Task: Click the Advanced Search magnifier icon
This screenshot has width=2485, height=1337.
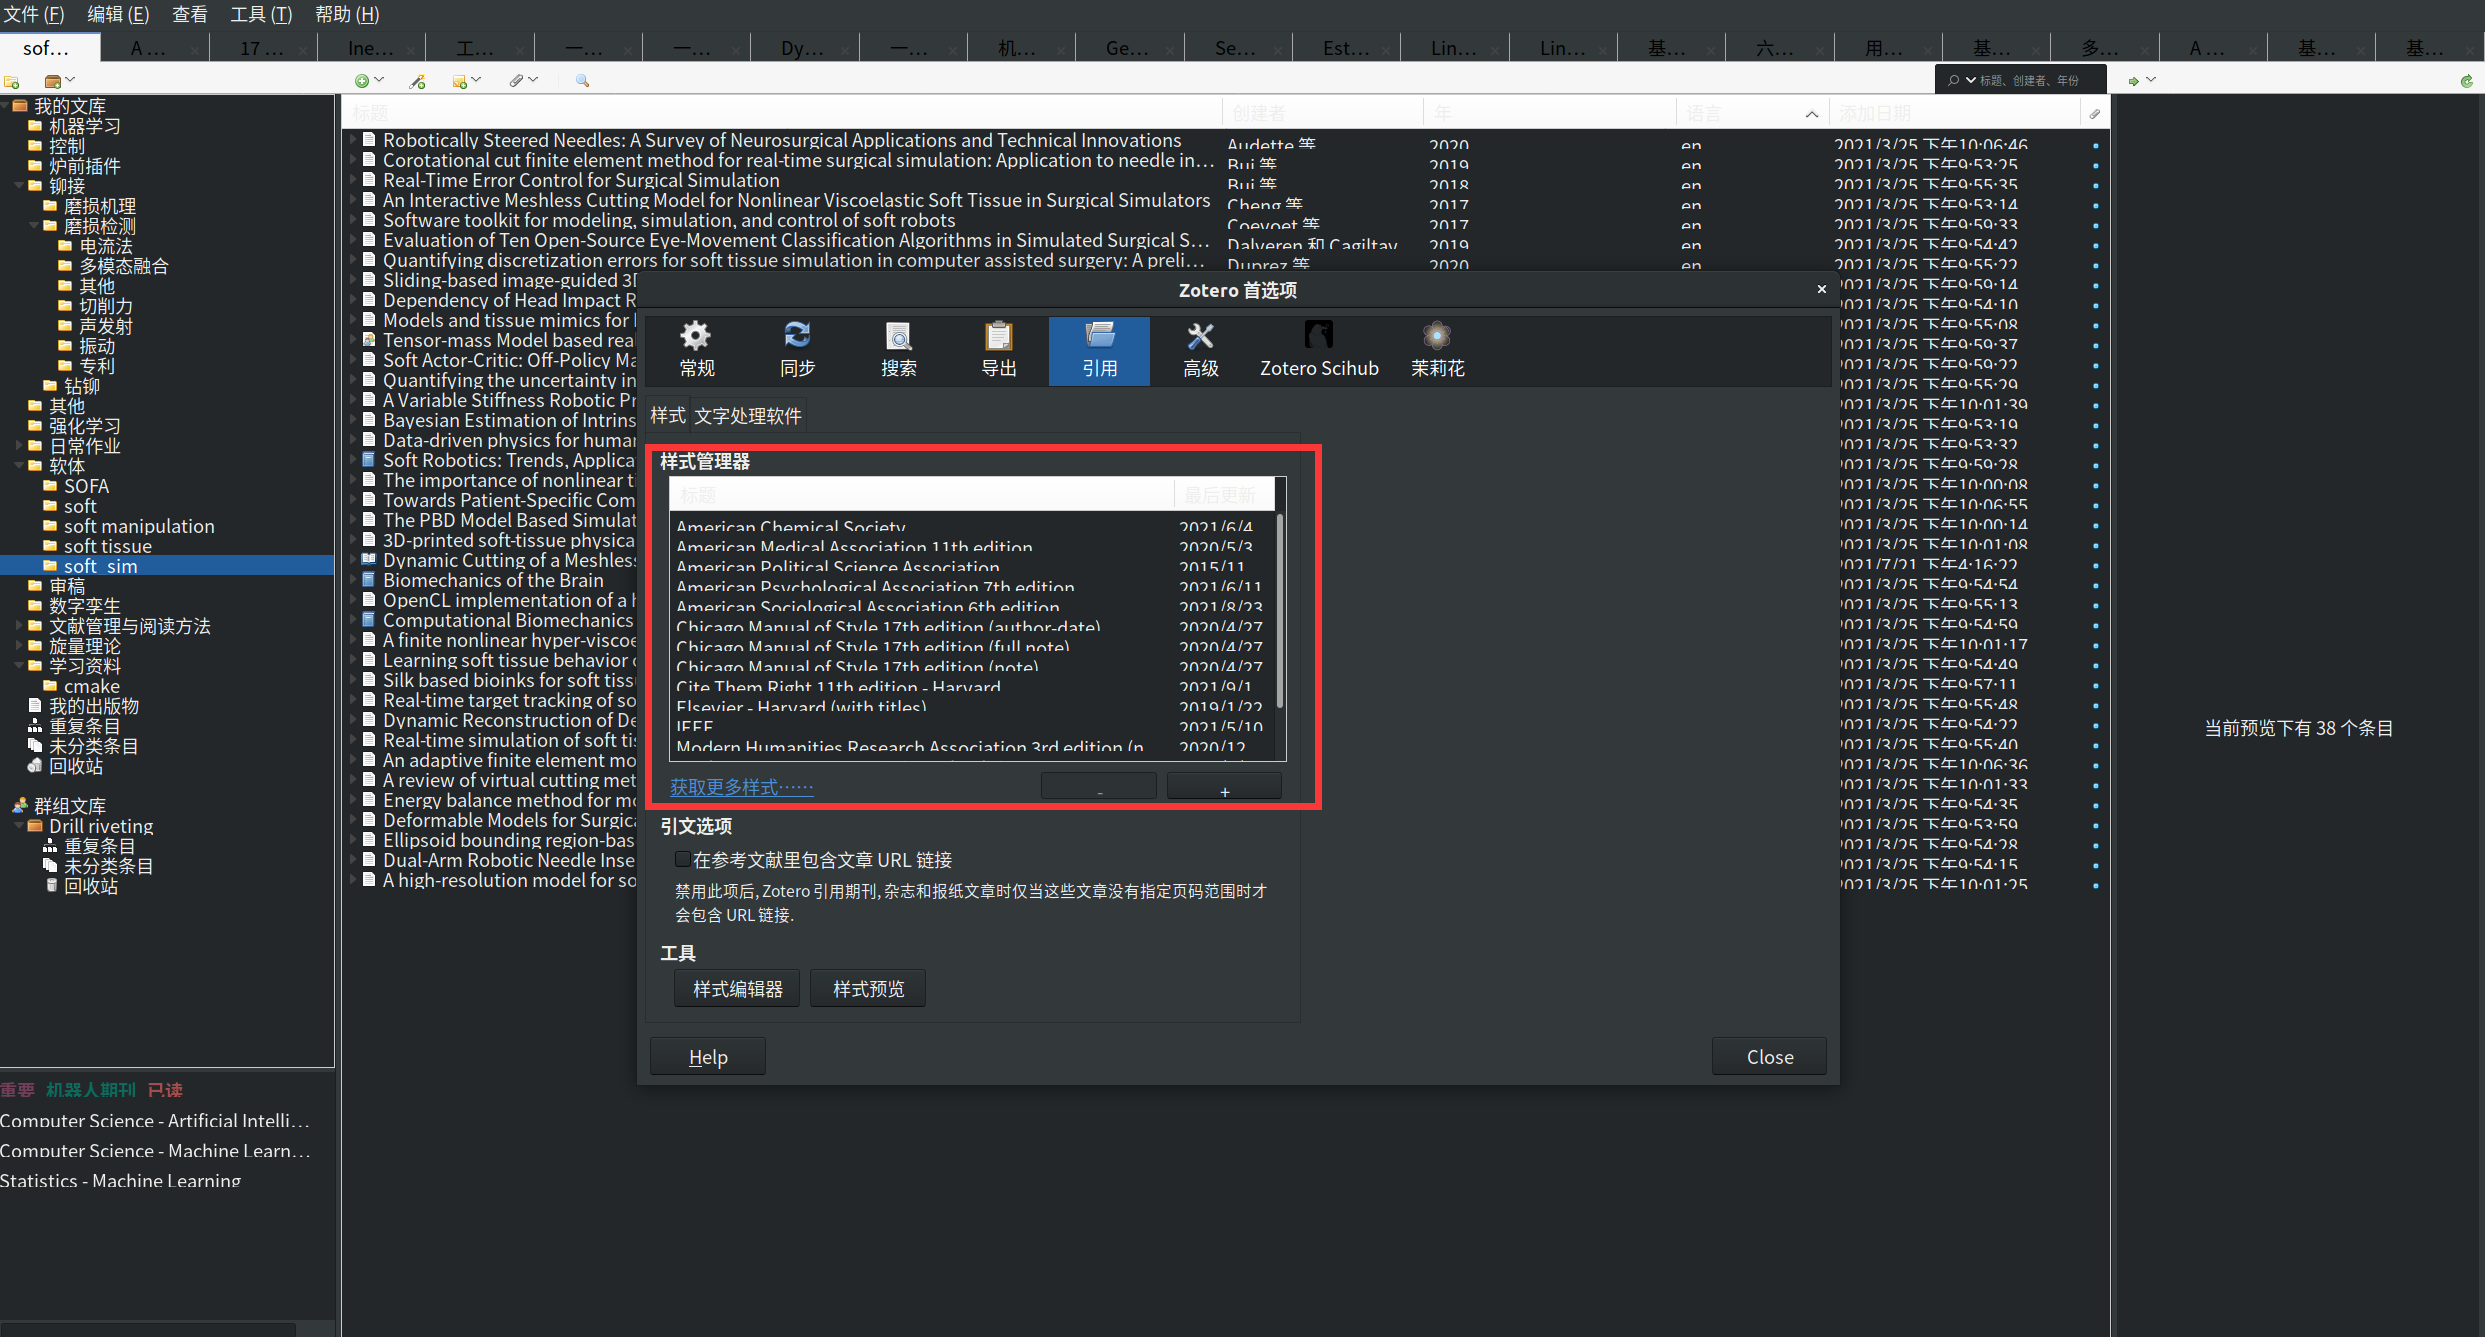Action: [x=582, y=81]
